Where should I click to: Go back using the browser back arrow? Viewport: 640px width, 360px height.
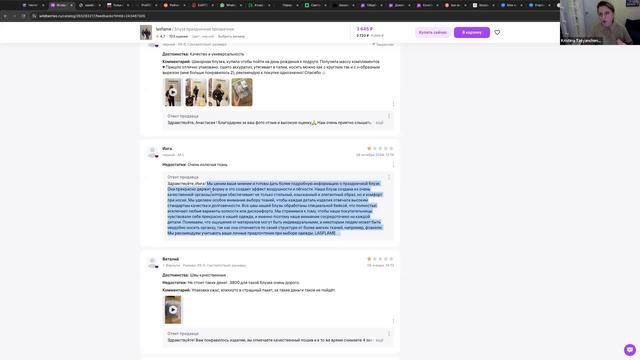coord(5,16)
